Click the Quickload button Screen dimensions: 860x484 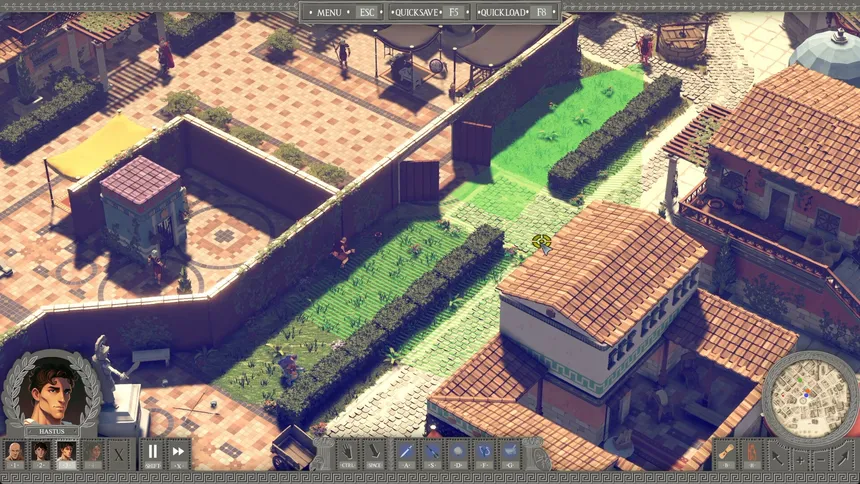(516, 12)
